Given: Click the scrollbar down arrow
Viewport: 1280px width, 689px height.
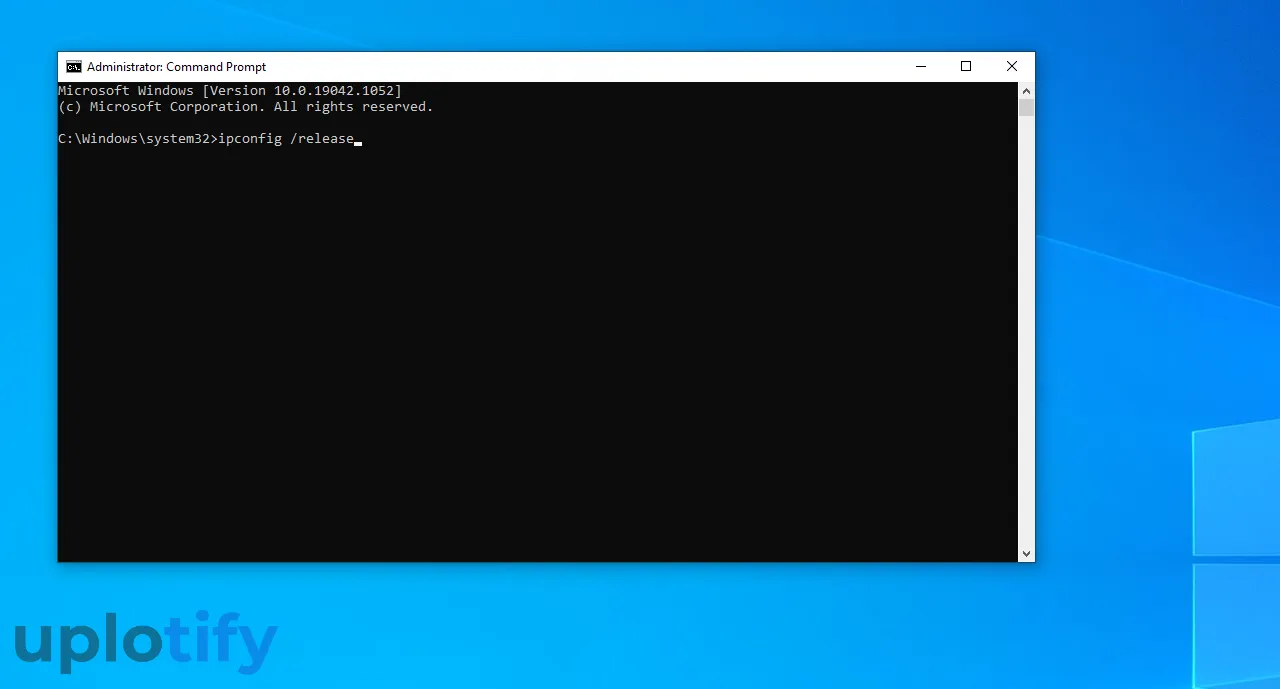Looking at the screenshot, I should 1026,553.
